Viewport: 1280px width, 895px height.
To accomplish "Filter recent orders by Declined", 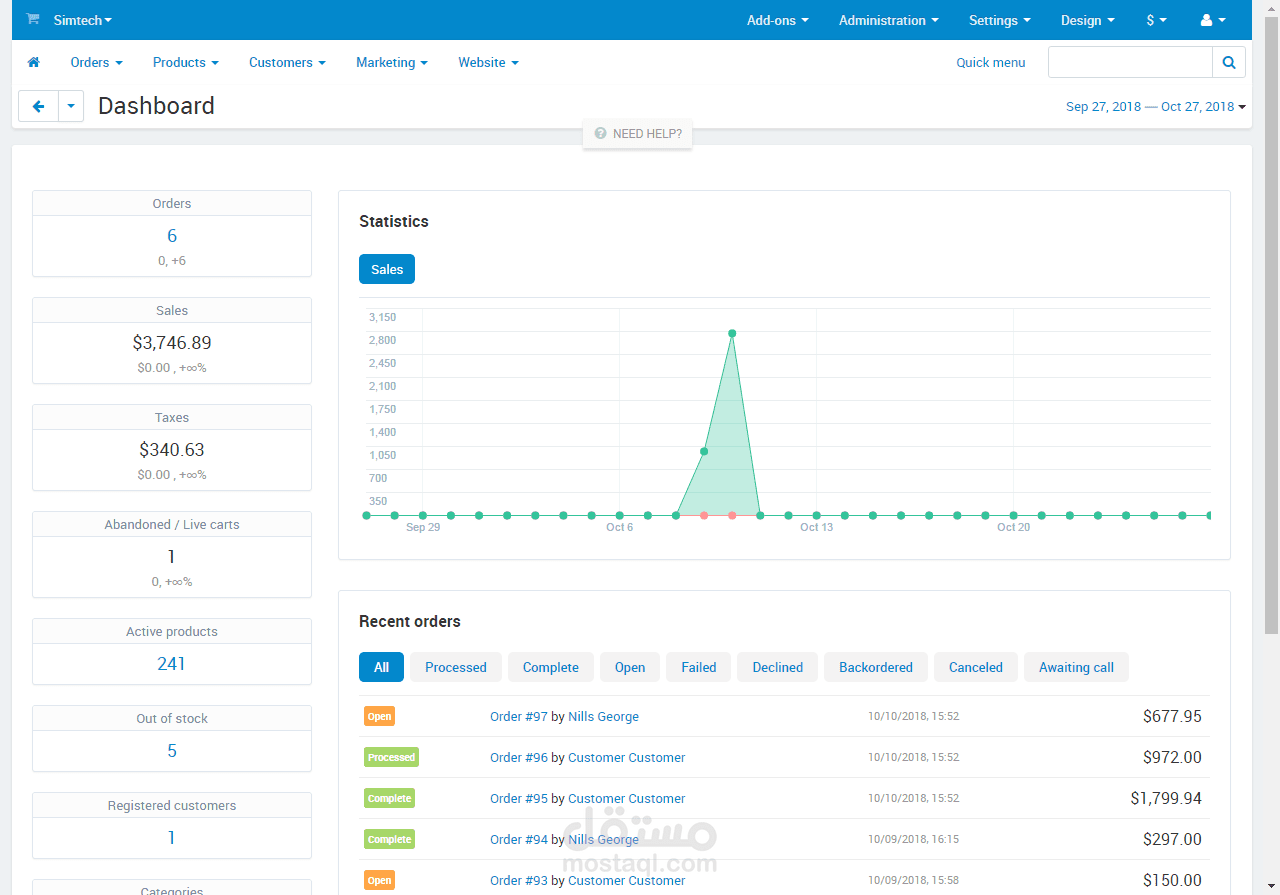I will [778, 667].
